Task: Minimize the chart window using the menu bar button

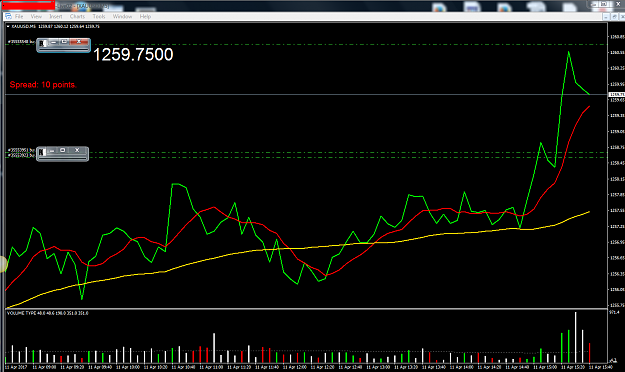Action: point(606,16)
